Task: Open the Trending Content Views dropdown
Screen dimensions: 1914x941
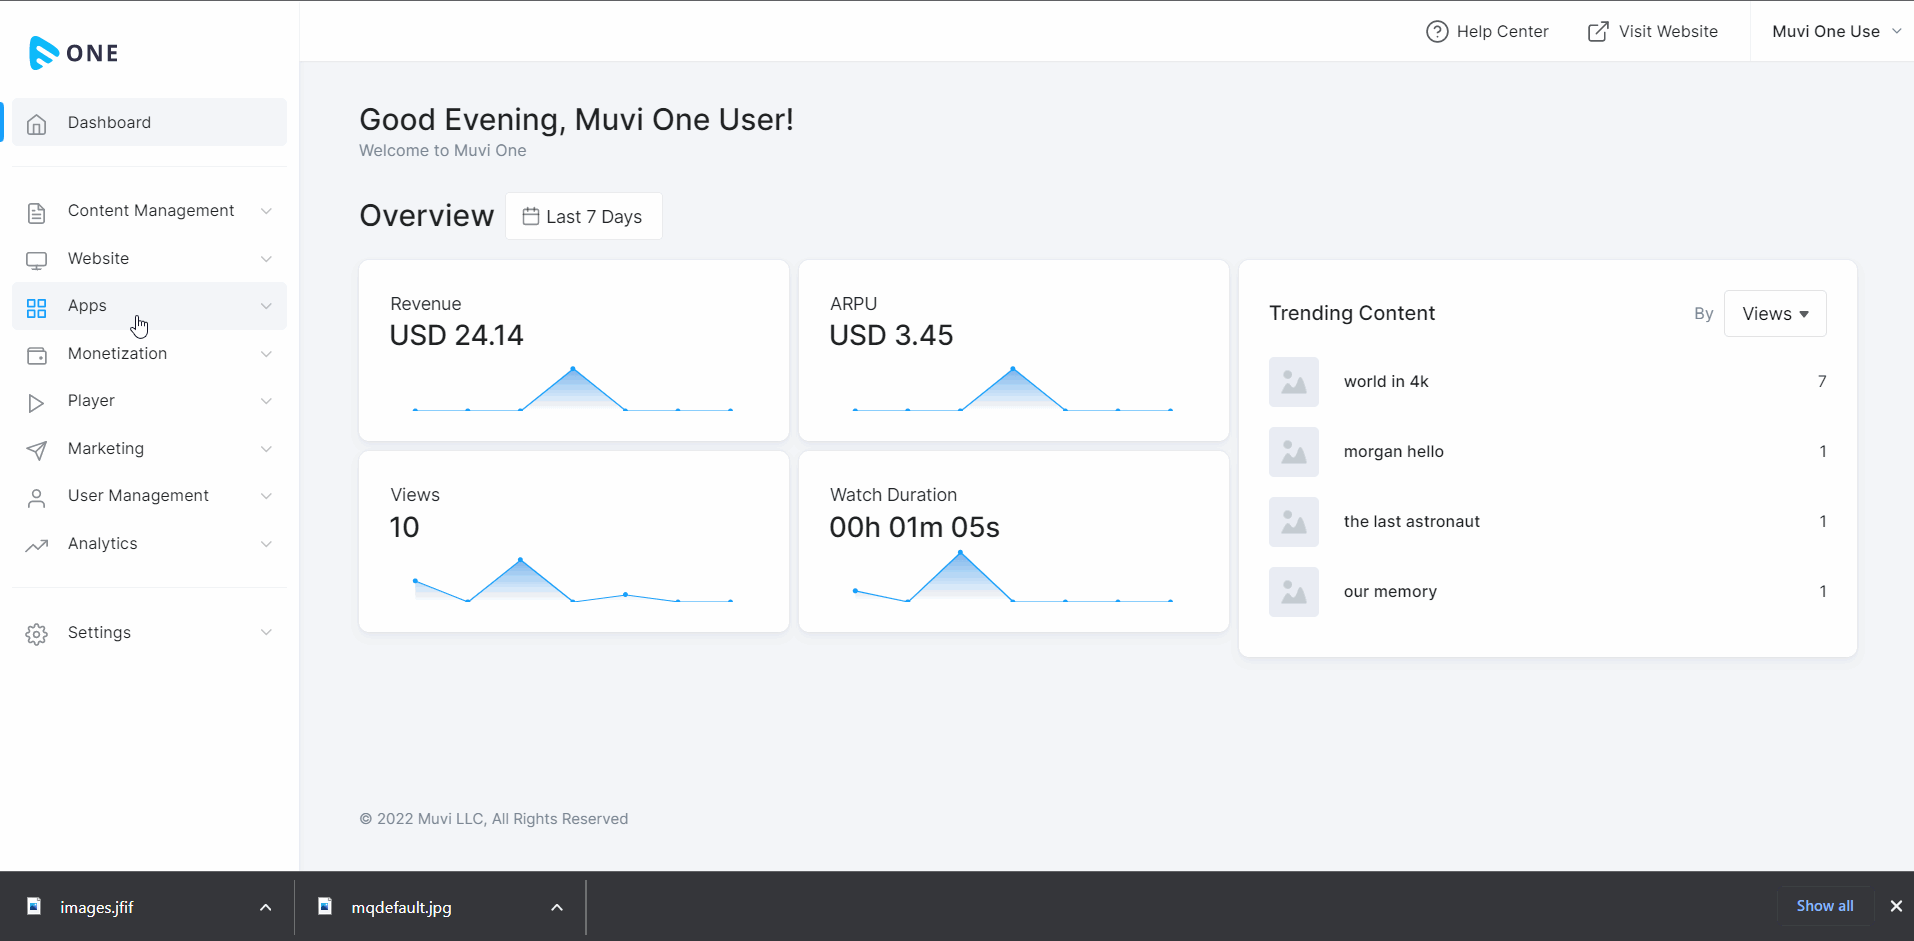Action: click(x=1775, y=314)
